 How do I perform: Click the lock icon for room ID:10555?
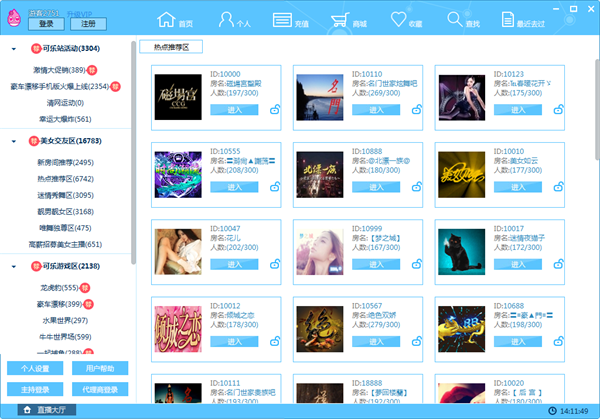point(275,187)
